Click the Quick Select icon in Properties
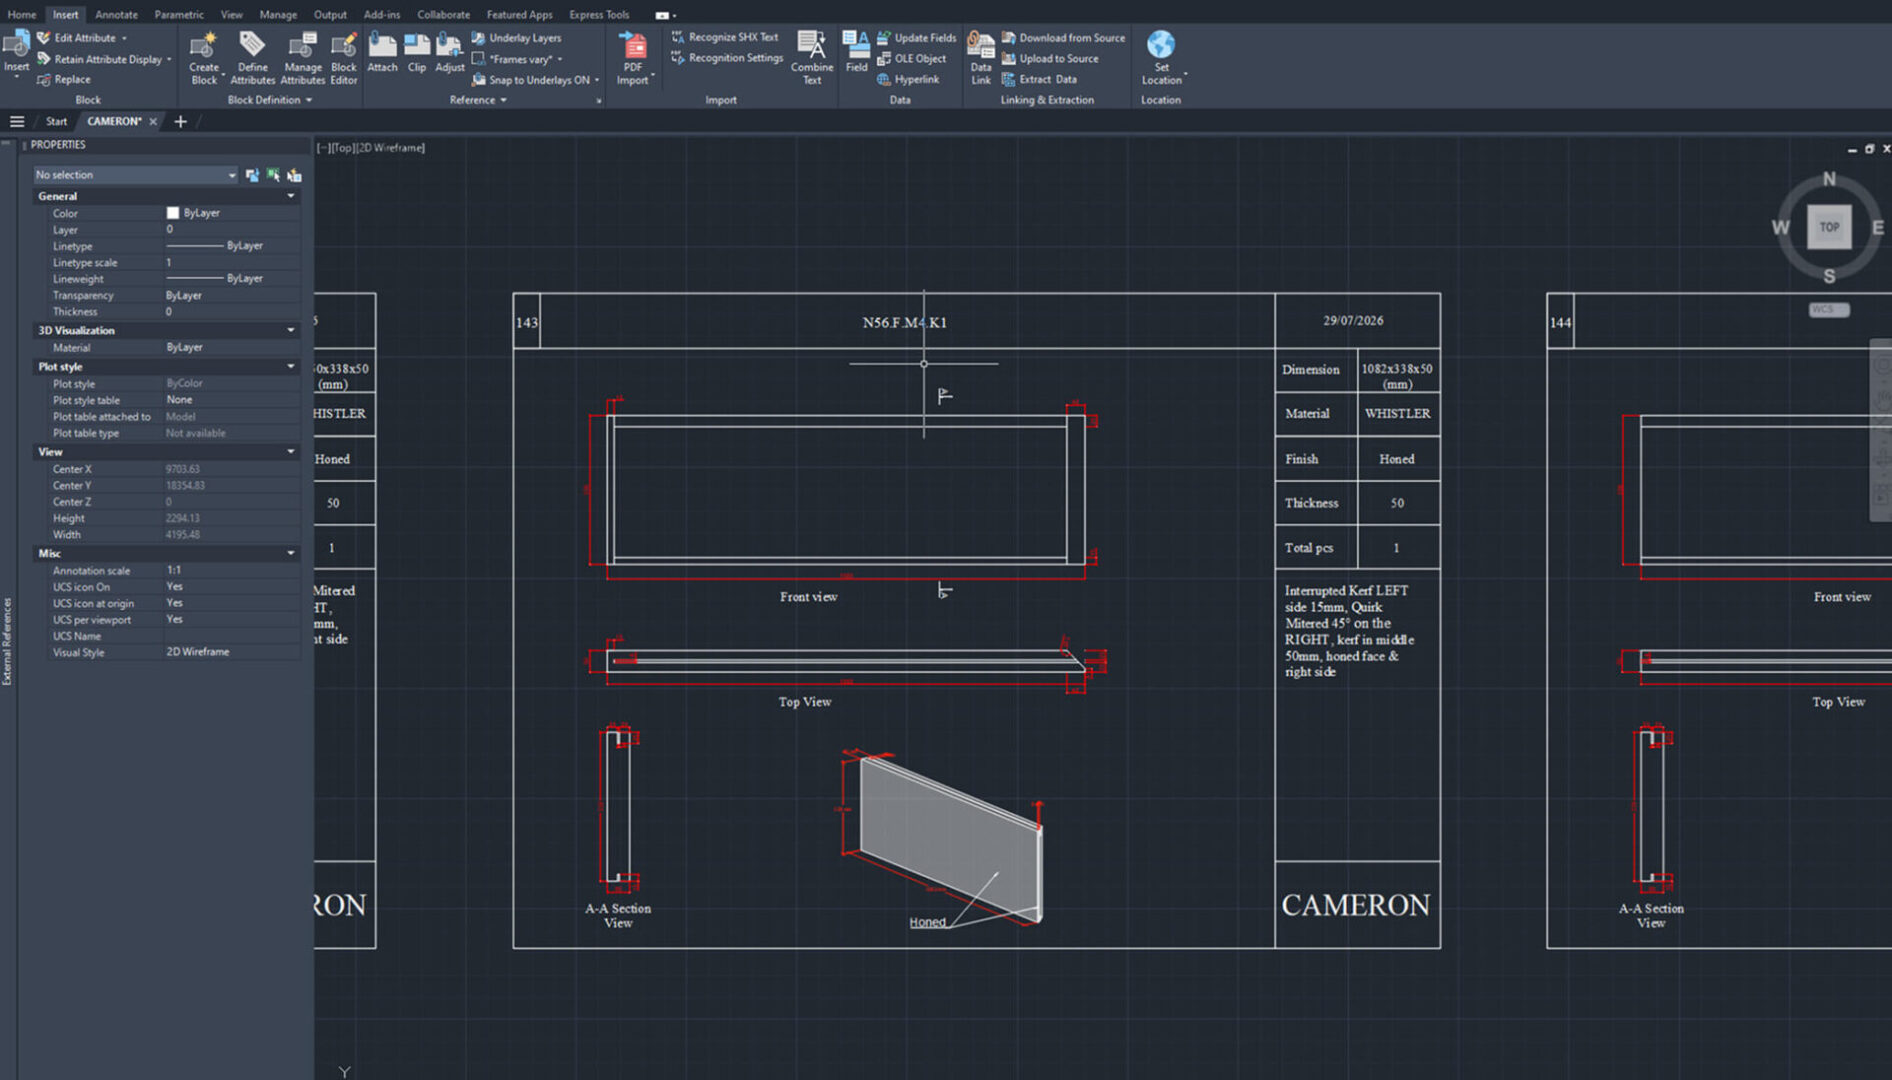 [294, 175]
